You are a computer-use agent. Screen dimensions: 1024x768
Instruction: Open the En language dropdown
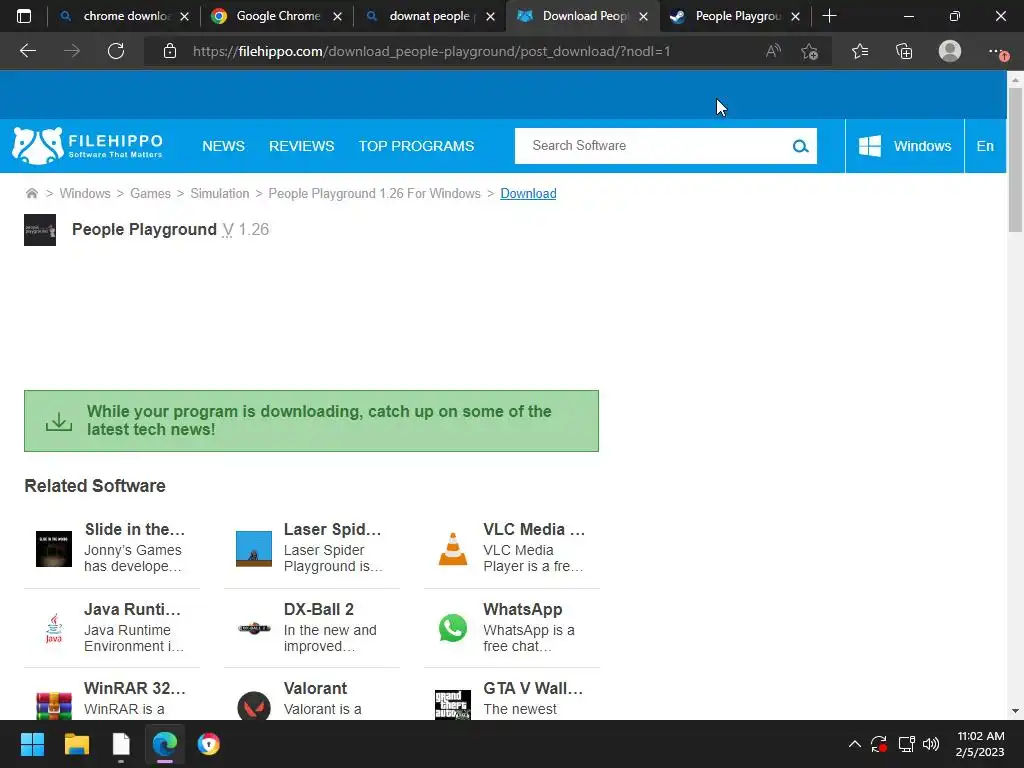[985, 146]
